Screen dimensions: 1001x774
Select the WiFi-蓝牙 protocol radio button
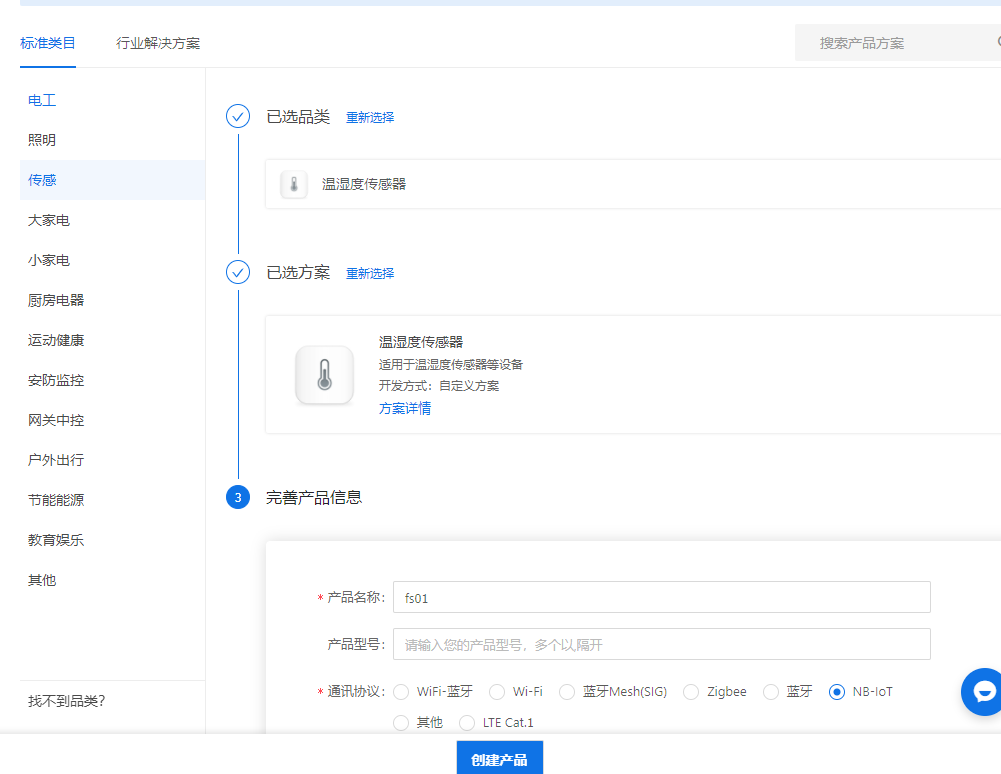coord(401,692)
